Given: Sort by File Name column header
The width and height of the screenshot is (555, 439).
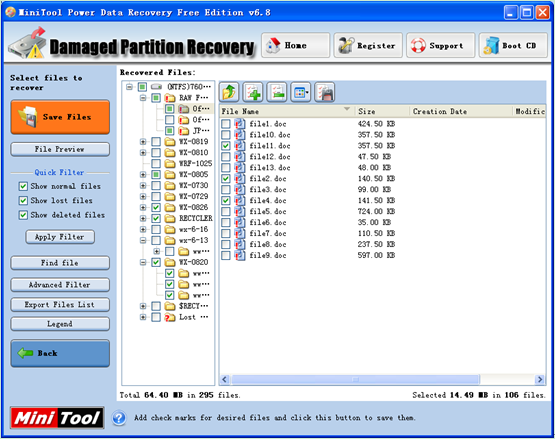Looking at the screenshot, I should pyautogui.click(x=287, y=111).
